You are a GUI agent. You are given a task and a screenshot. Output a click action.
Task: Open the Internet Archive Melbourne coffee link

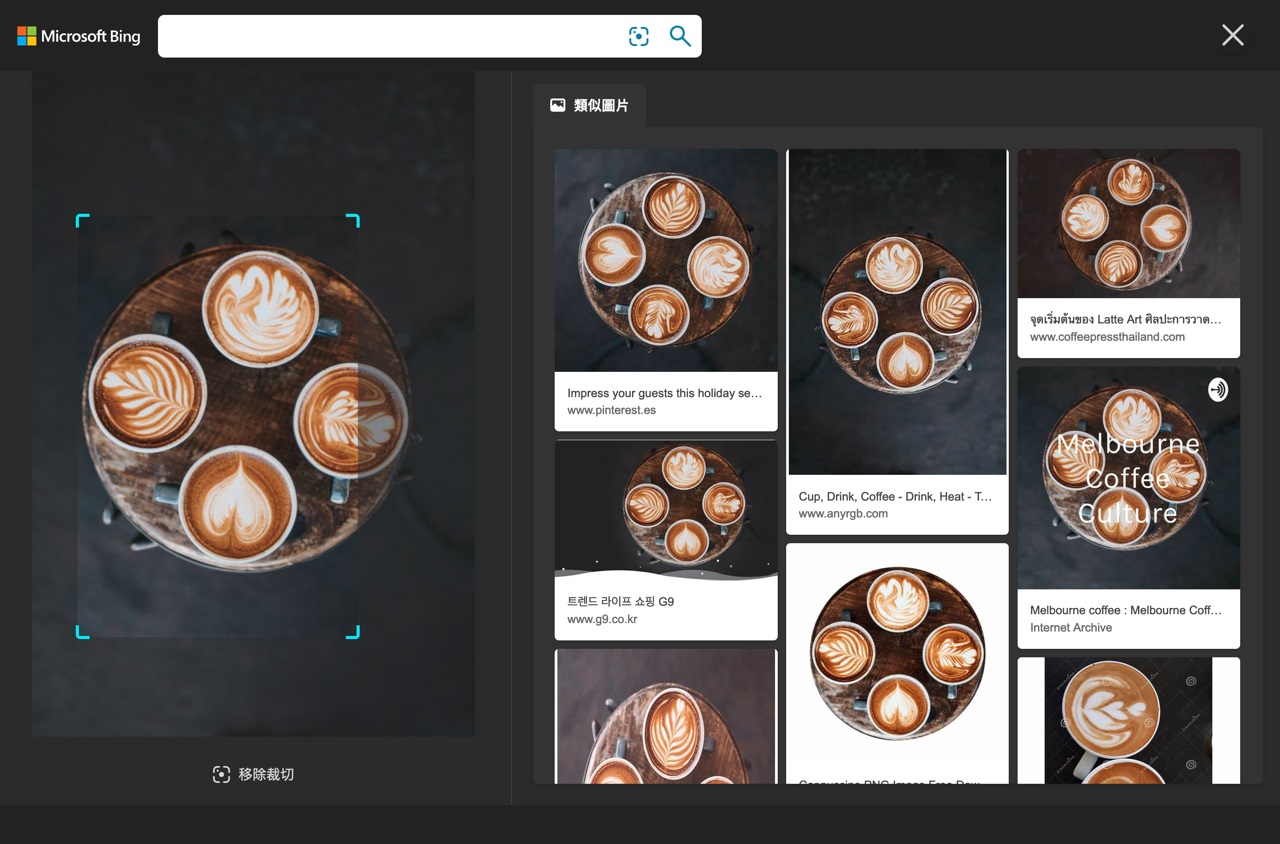click(1071, 627)
